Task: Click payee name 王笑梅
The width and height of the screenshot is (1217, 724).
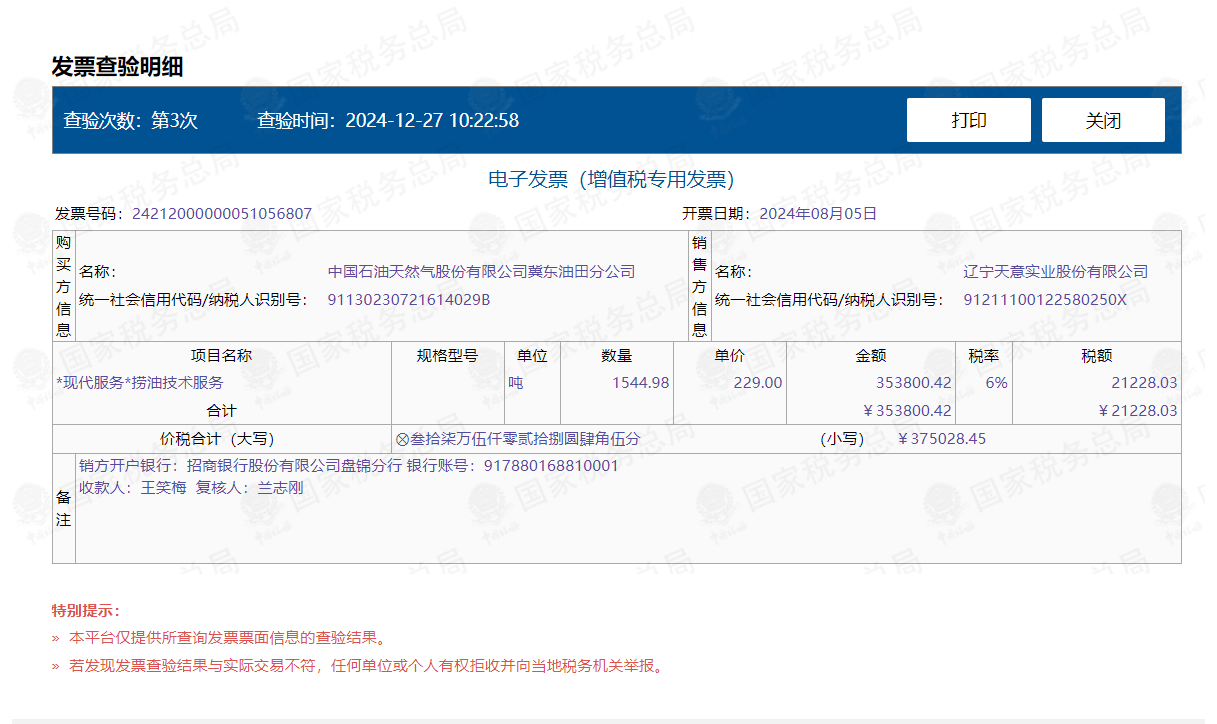Action: click(x=164, y=488)
